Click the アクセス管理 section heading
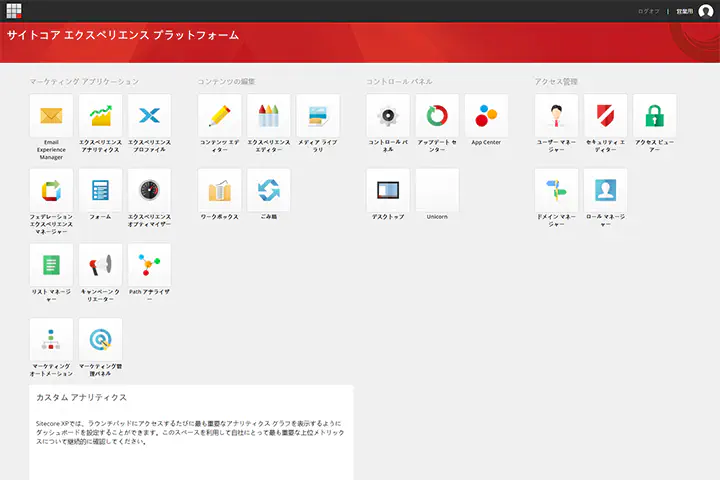The height and width of the screenshot is (480, 720). [x=556, y=81]
